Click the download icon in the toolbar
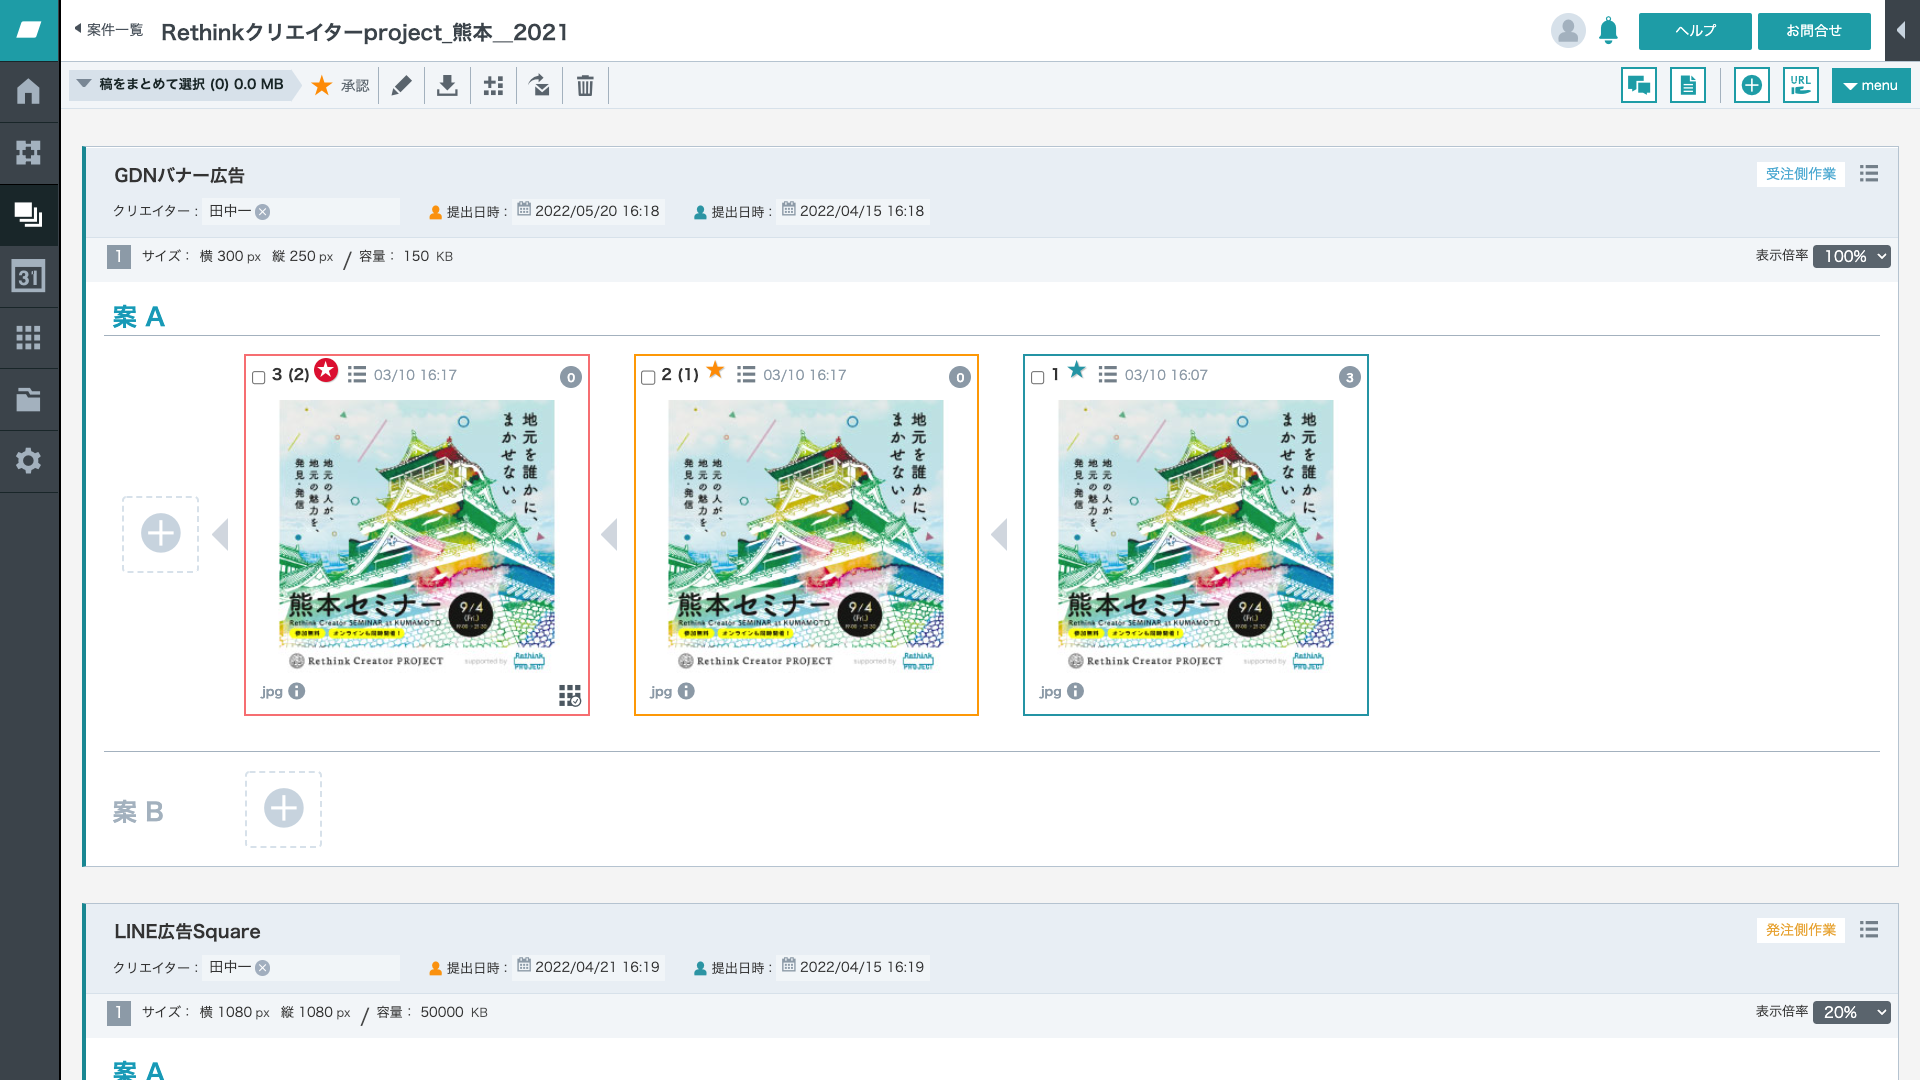The width and height of the screenshot is (1920, 1080). [447, 86]
